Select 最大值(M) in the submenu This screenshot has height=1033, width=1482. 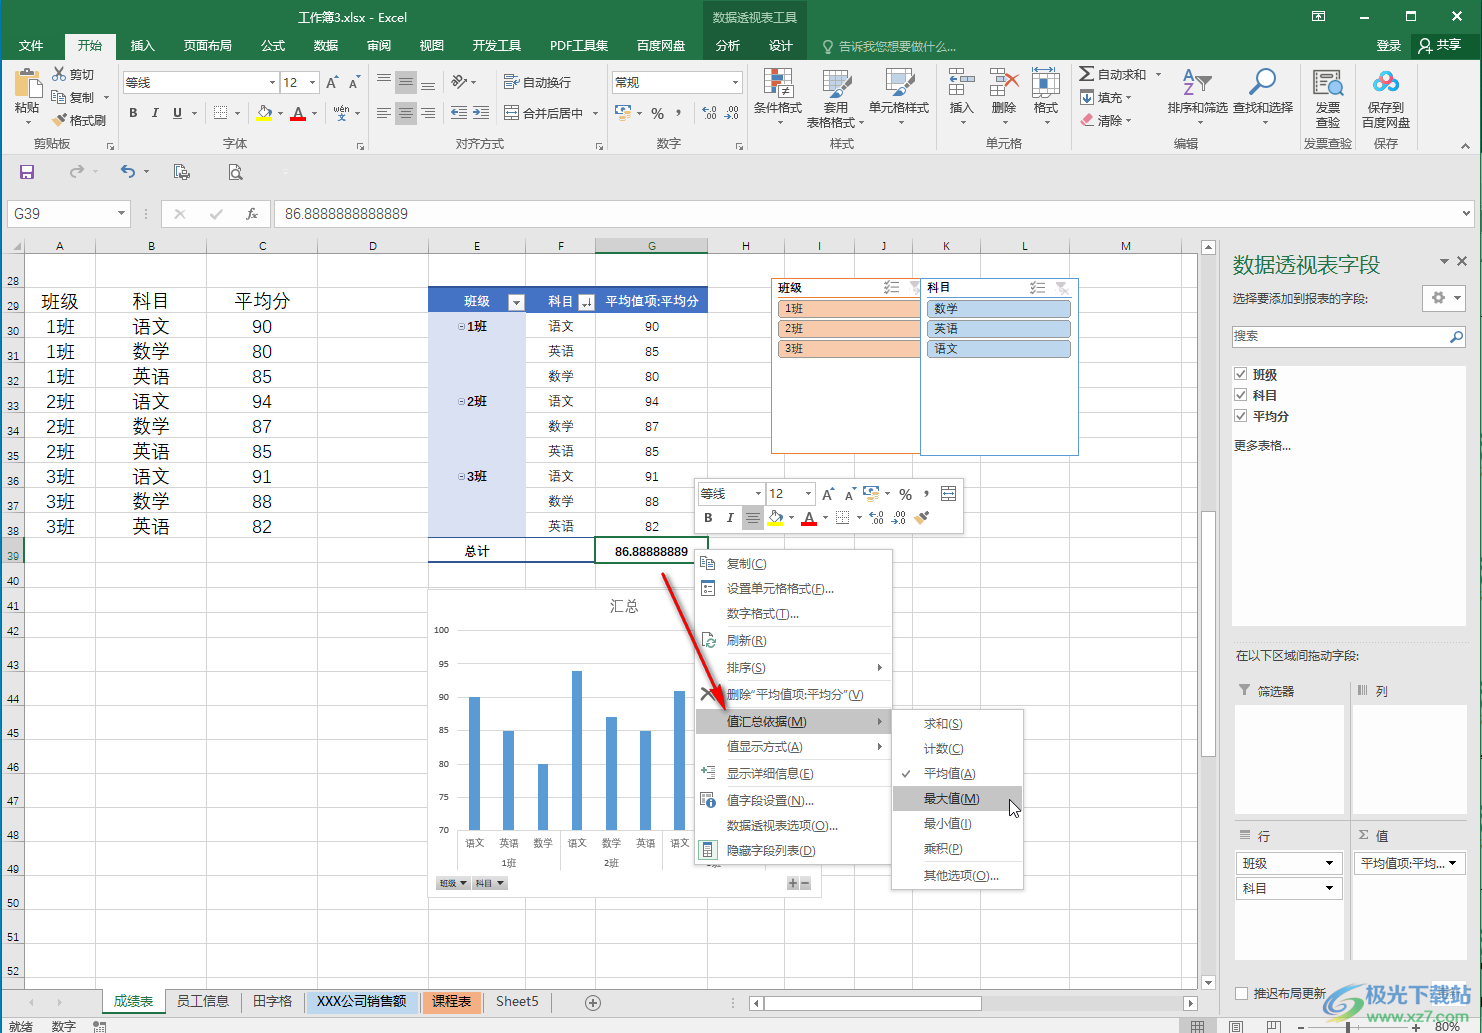click(951, 799)
